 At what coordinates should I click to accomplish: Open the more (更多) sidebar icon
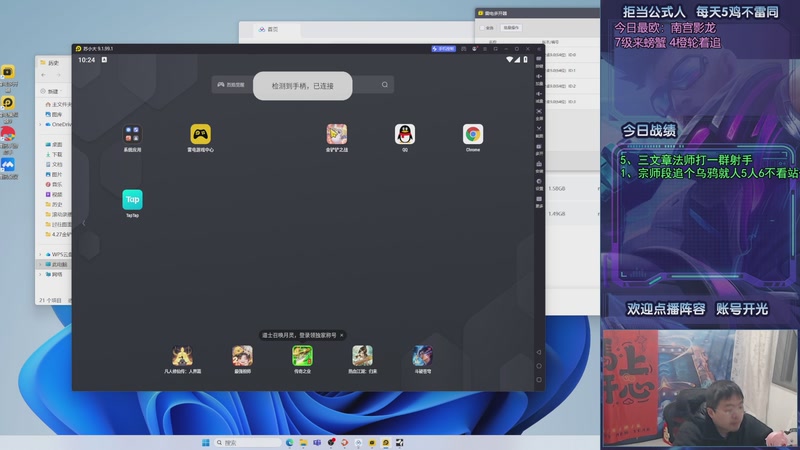click(539, 202)
